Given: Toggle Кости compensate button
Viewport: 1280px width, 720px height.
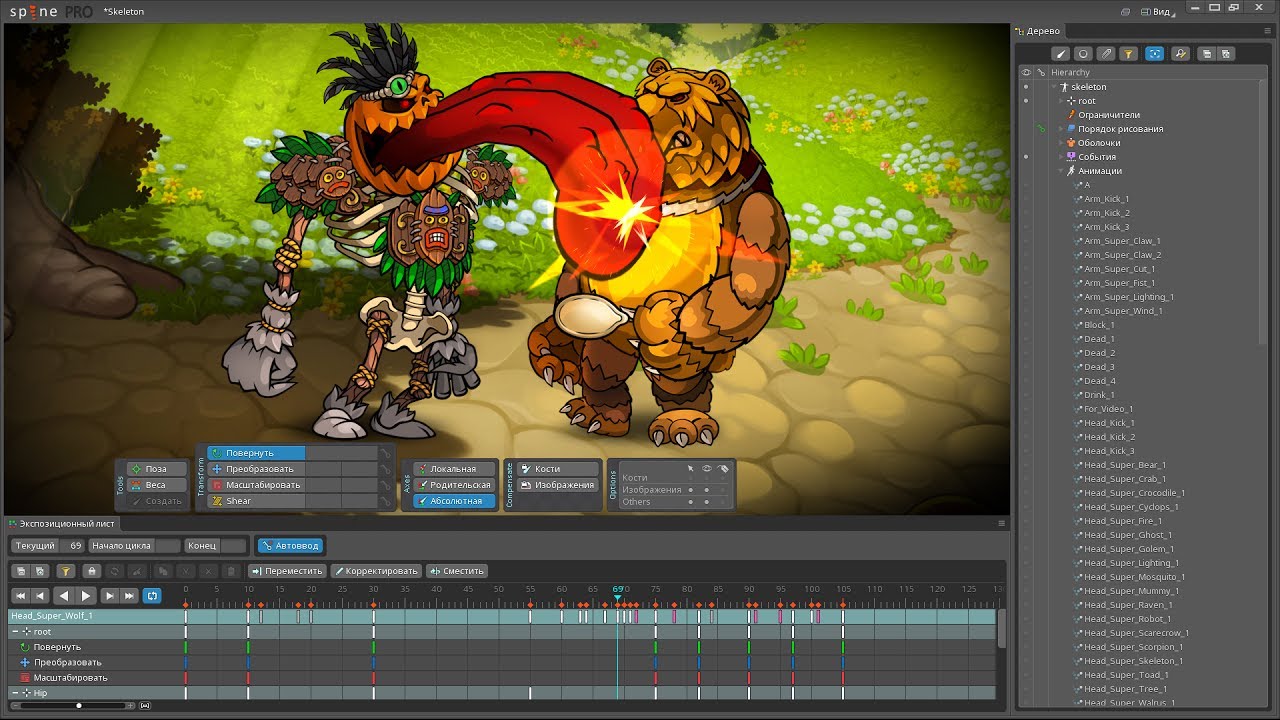Looking at the screenshot, I should click(558, 469).
